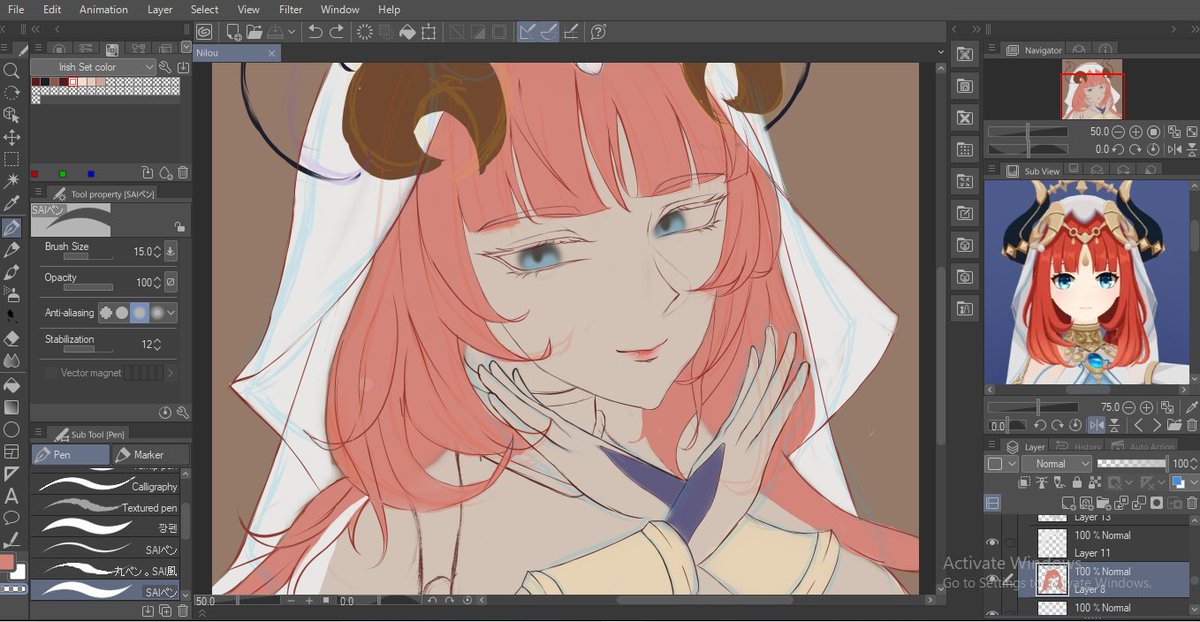Select the Eraser tool
Screen dimensions: 1200x622
coord(12,339)
